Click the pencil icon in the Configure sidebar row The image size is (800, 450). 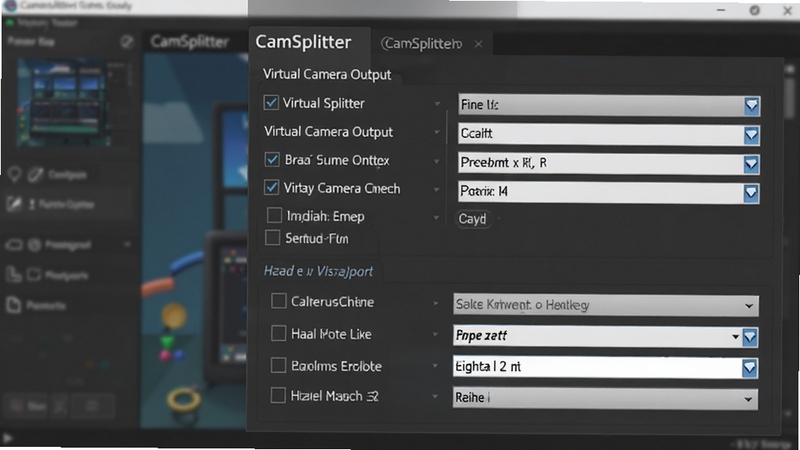pos(35,175)
